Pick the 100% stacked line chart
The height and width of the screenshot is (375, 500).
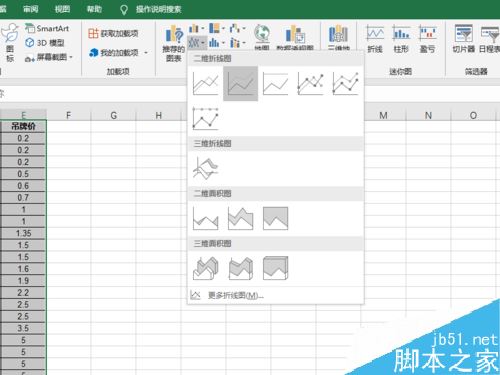tap(275, 84)
